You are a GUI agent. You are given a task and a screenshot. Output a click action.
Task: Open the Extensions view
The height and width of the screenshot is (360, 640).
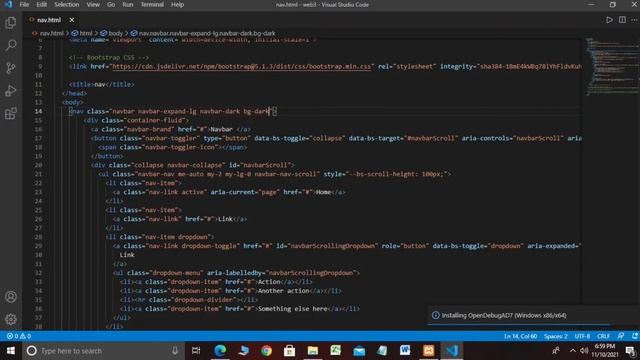point(11,113)
